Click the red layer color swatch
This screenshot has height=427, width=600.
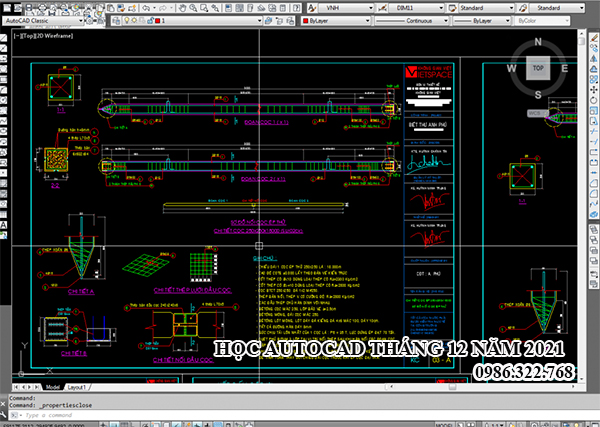(157, 21)
